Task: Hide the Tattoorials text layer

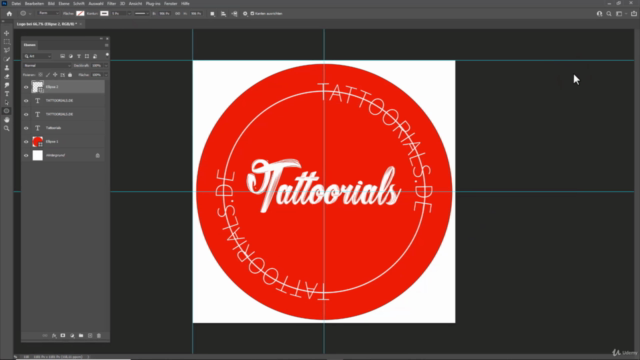Action: 26,128
